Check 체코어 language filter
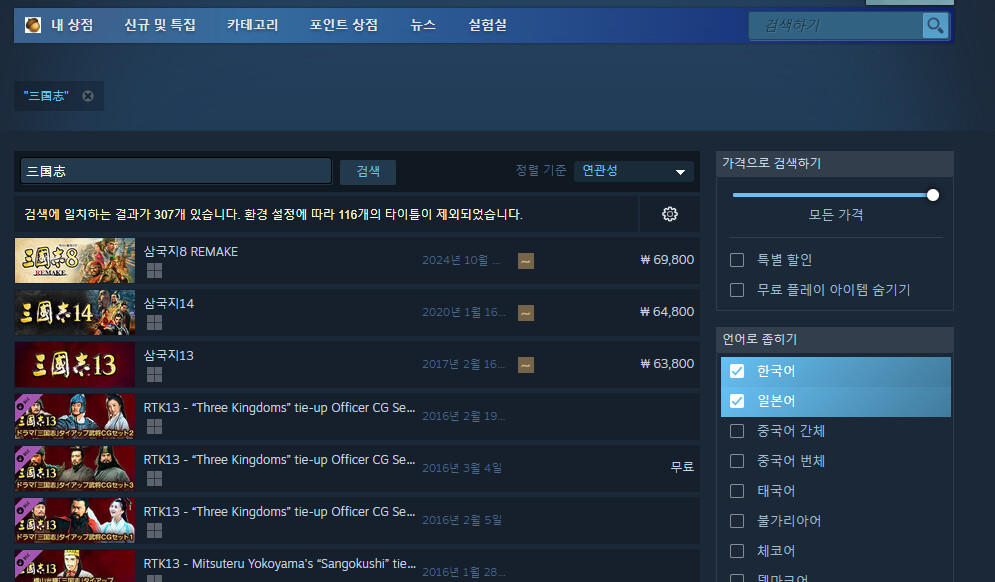The width and height of the screenshot is (995, 582). pyautogui.click(x=737, y=551)
